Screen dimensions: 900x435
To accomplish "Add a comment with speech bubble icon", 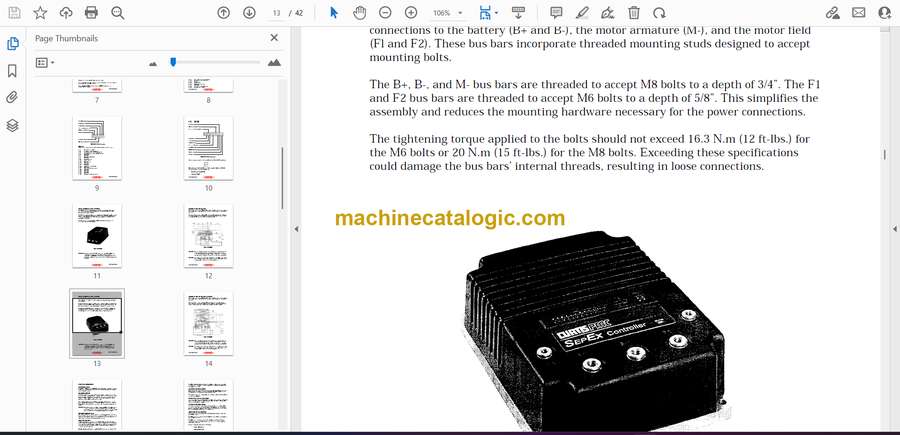I will (x=556, y=13).
